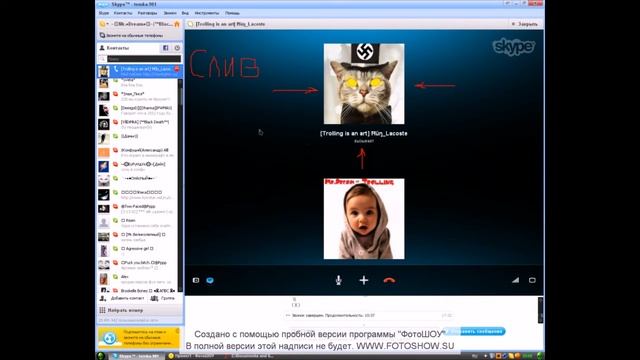The image size is (640, 360).
Task: Click the Добавить контакт link
Action: (127, 298)
